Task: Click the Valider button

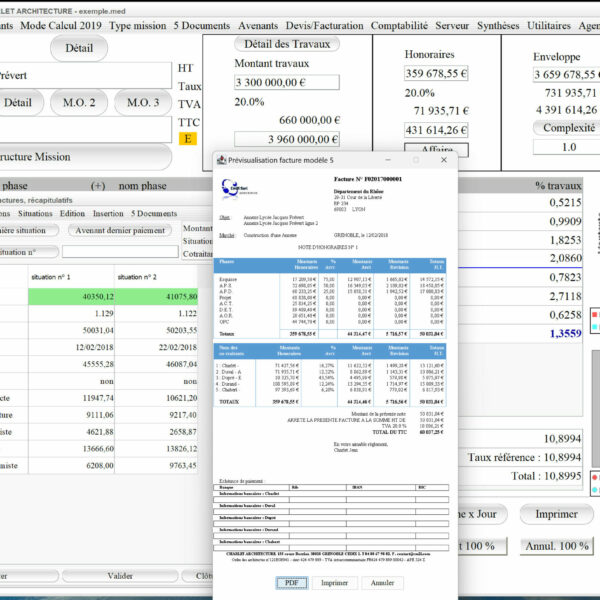Action: 120,576
